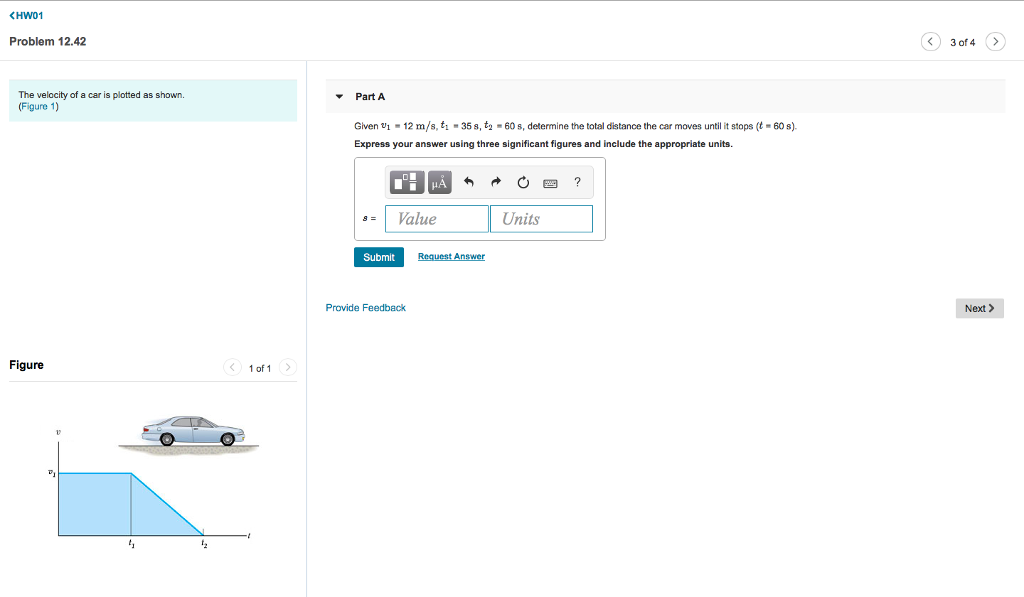Redo an edit in the answer editor
Viewport: 1024px width, 597px height.
tap(495, 182)
